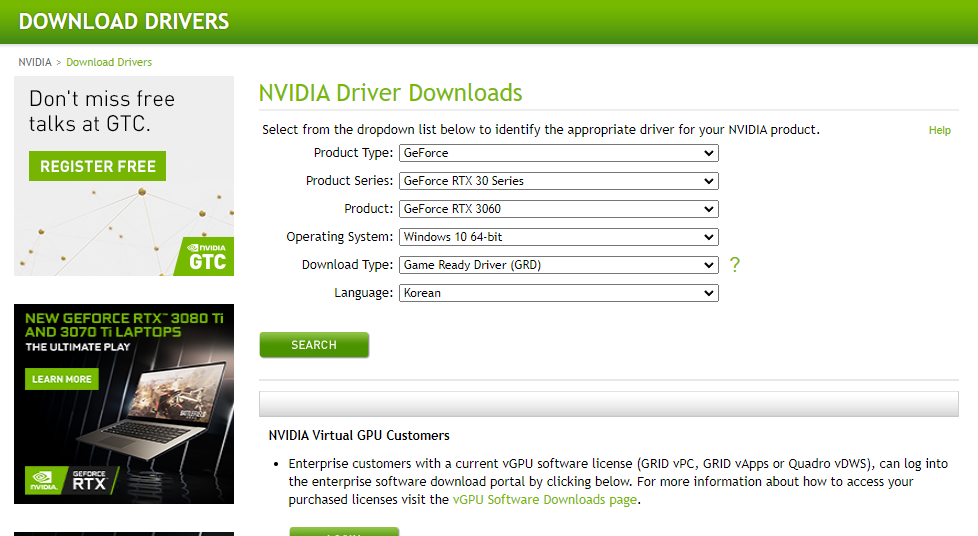Click the 'Operating System:' label
The image size is (978, 536).
[339, 237]
